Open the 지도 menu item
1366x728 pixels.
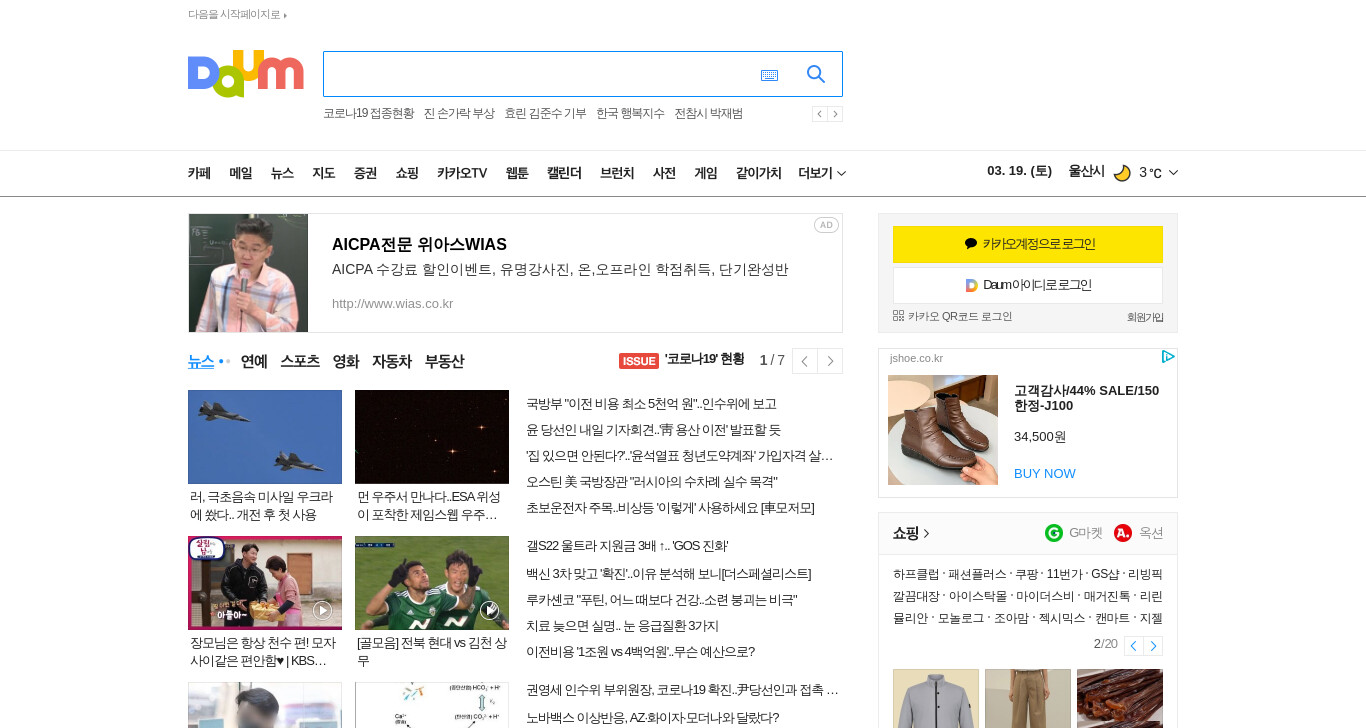pyautogui.click(x=323, y=173)
